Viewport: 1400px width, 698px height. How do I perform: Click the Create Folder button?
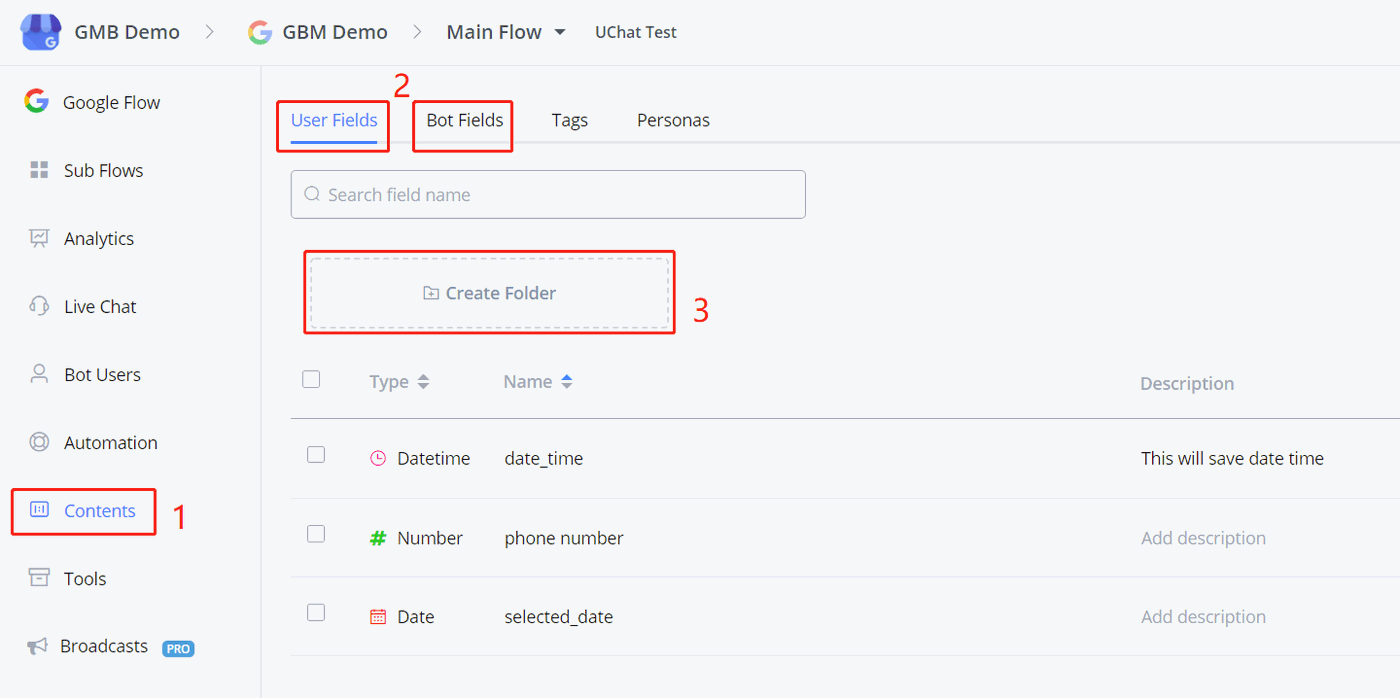[489, 293]
